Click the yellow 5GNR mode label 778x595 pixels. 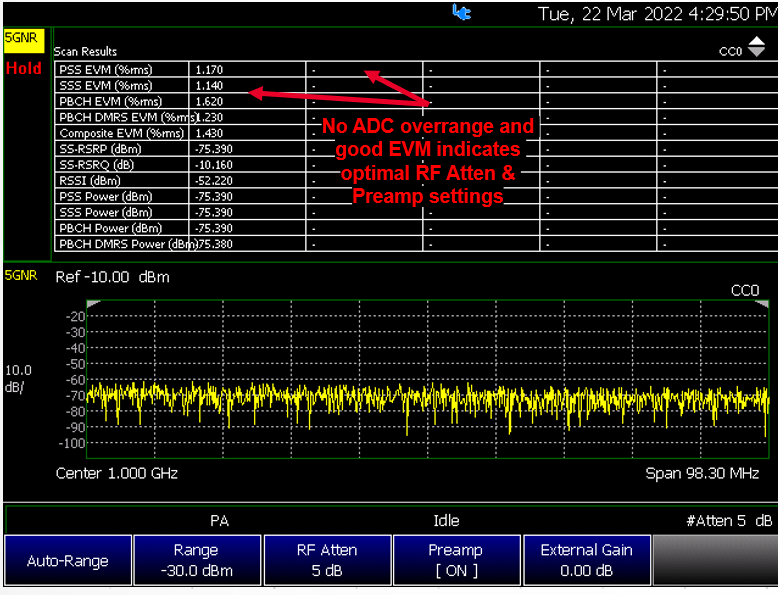(23, 40)
